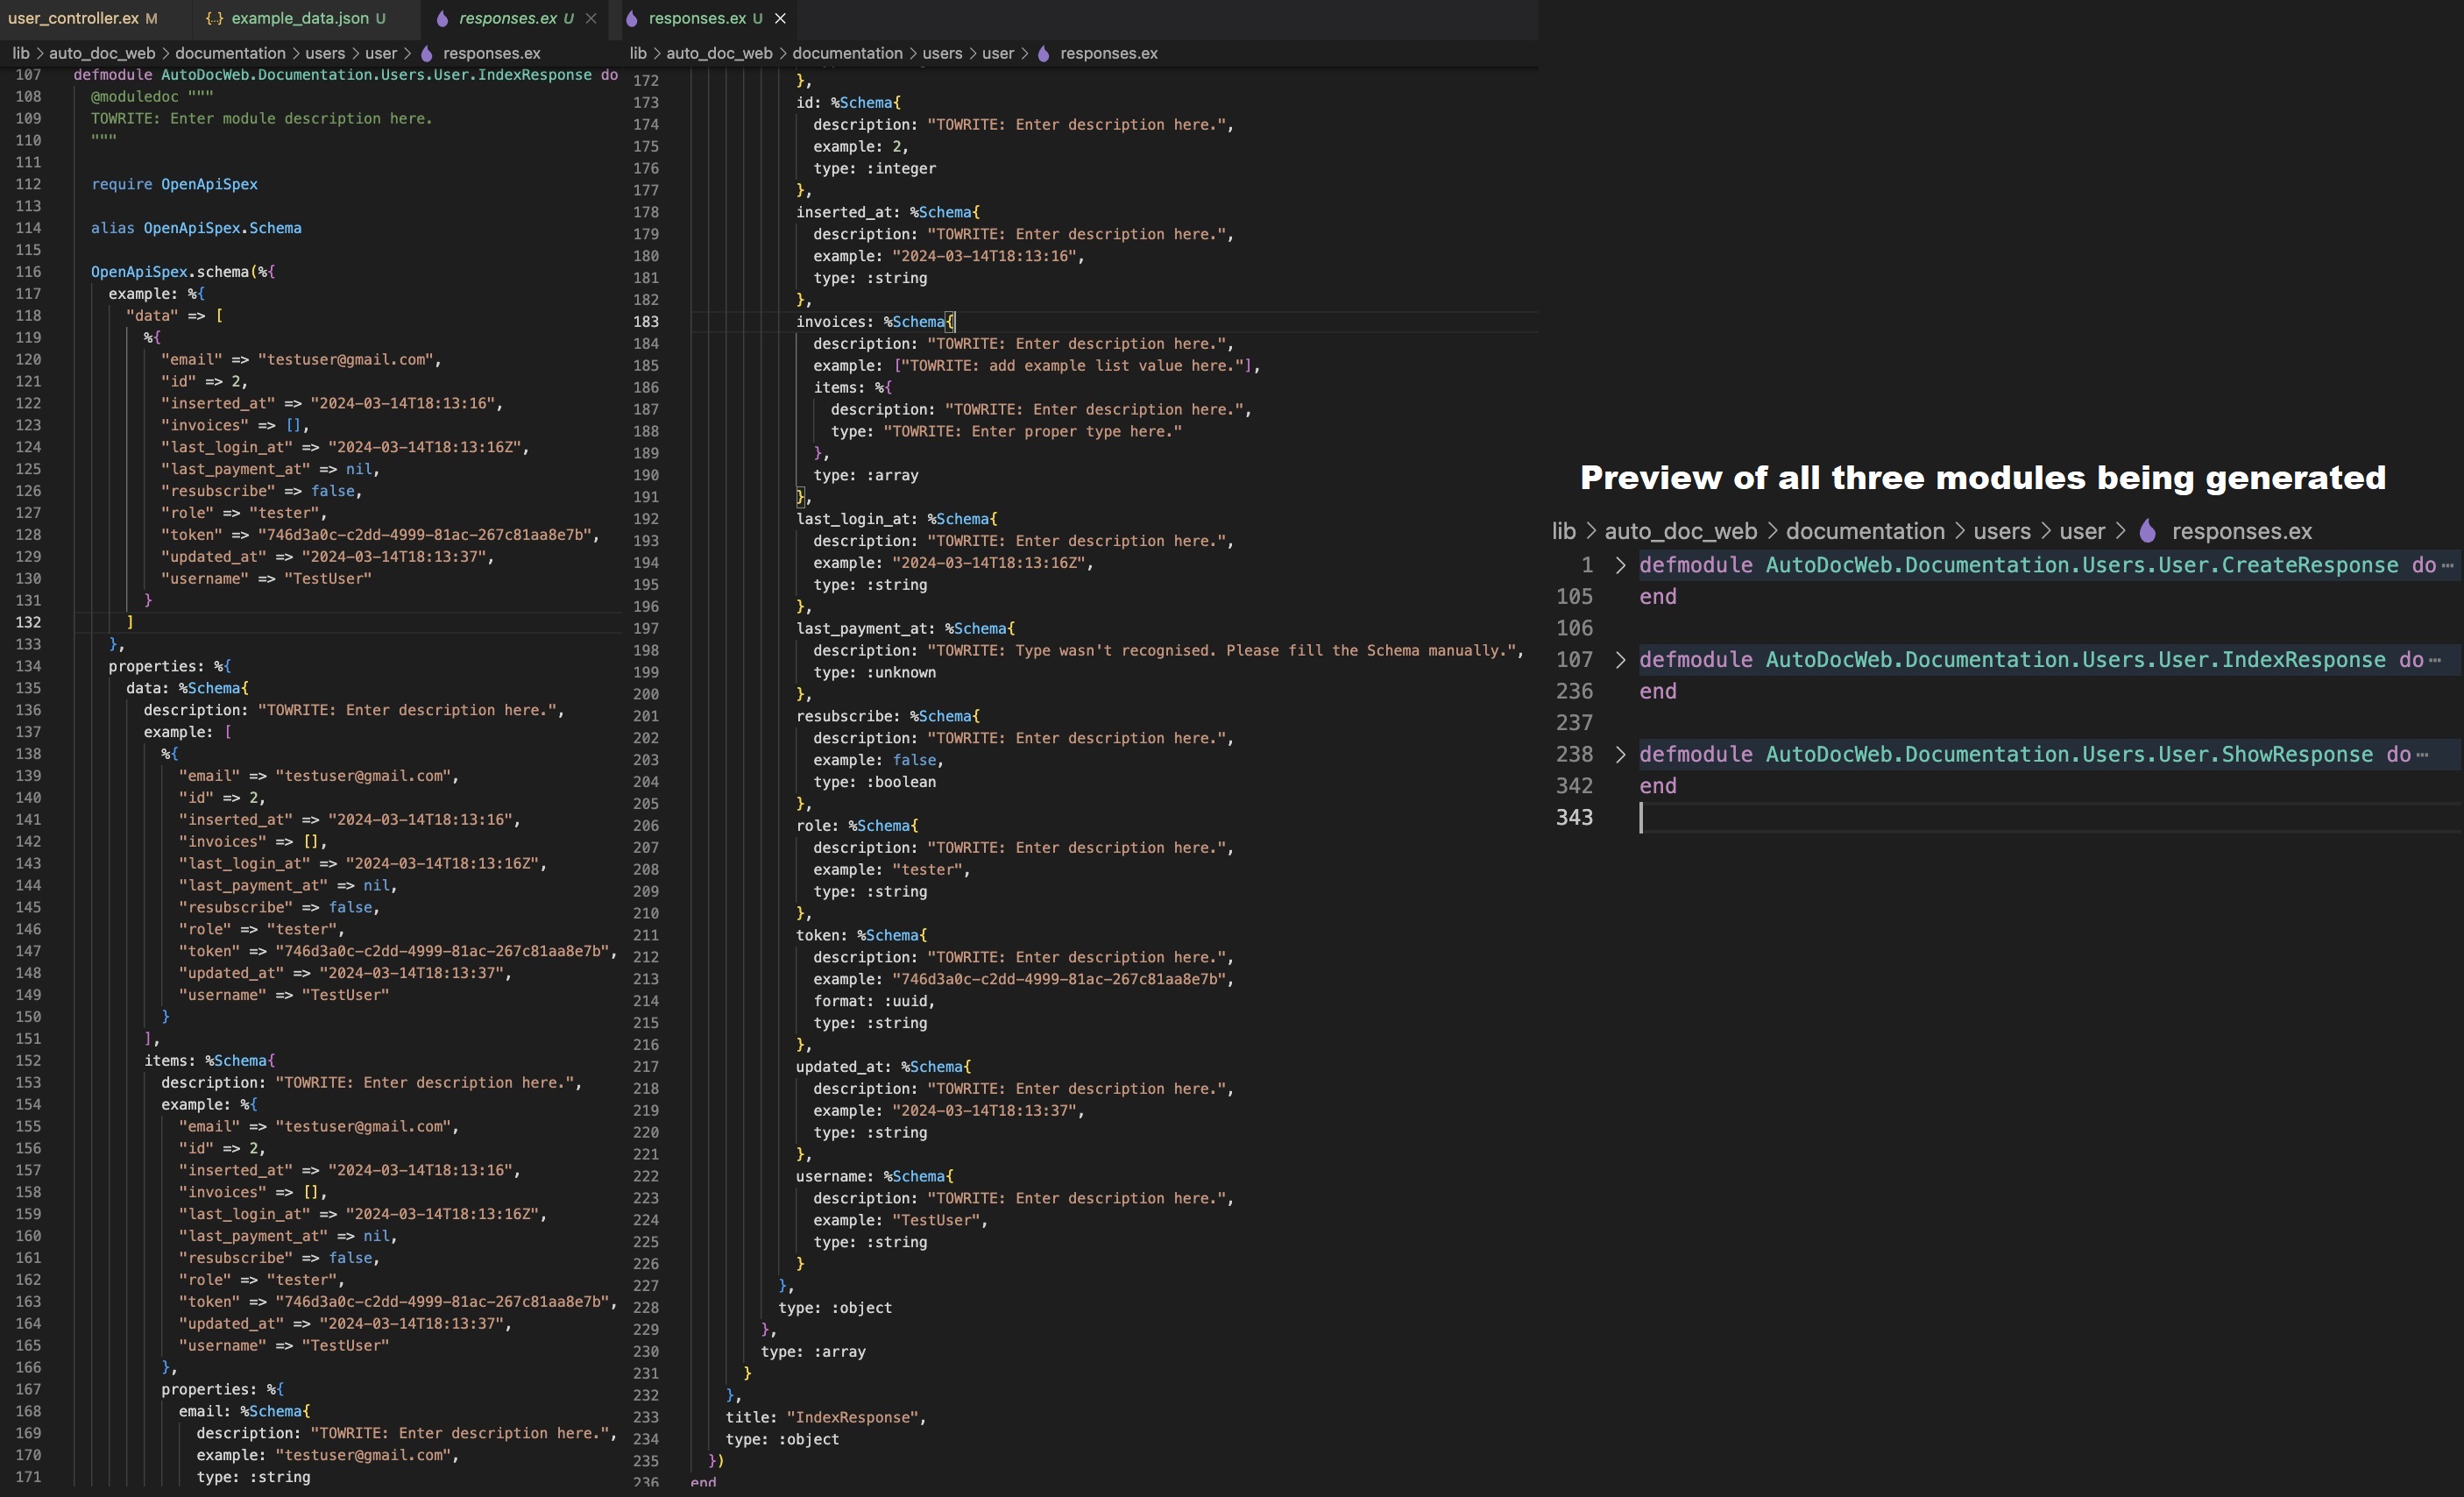Viewport: 2464px width, 1497px height.
Task: Click the Elixir droplet icon on the rightmost responses.ex tab
Action: pos(631,18)
